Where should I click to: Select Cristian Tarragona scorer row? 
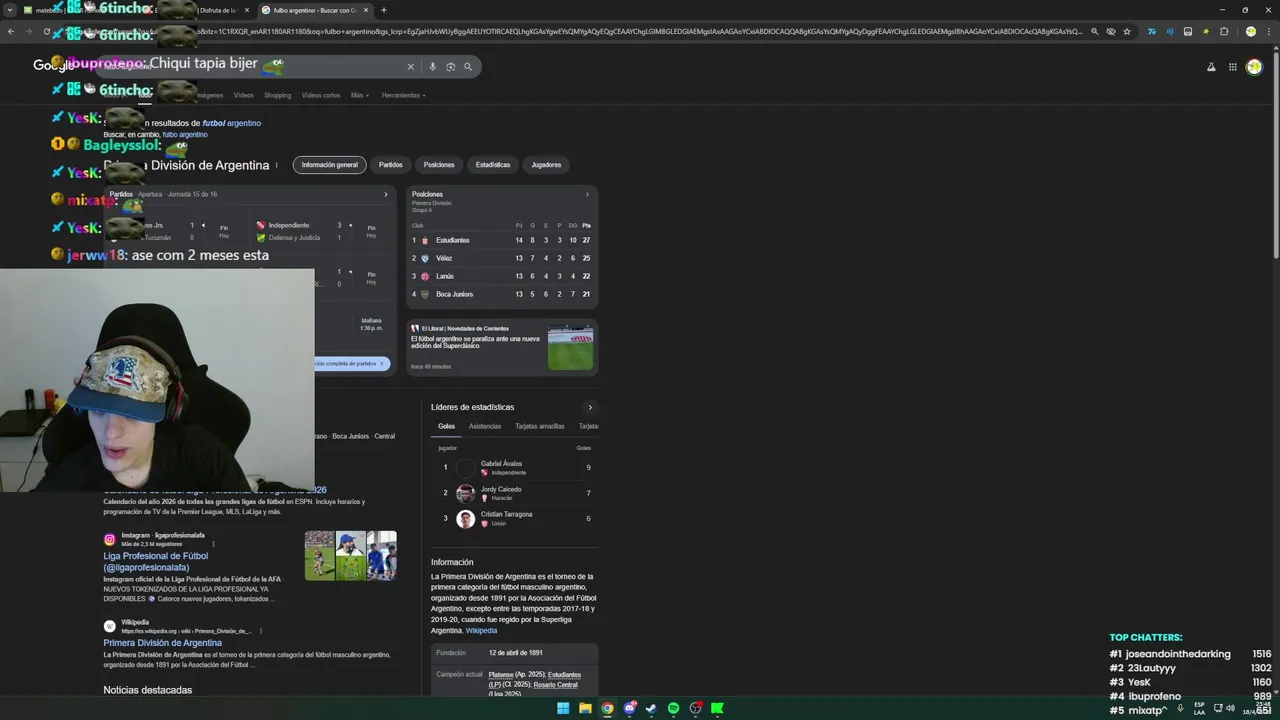(x=516, y=518)
